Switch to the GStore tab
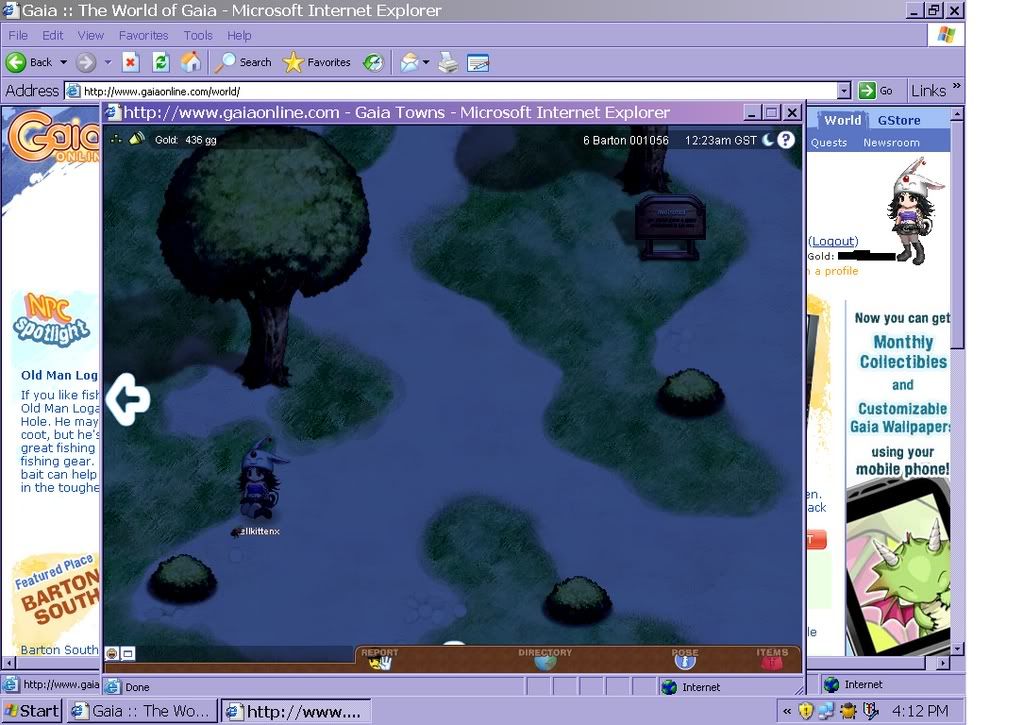This screenshot has height=725, width=1023. [x=898, y=120]
